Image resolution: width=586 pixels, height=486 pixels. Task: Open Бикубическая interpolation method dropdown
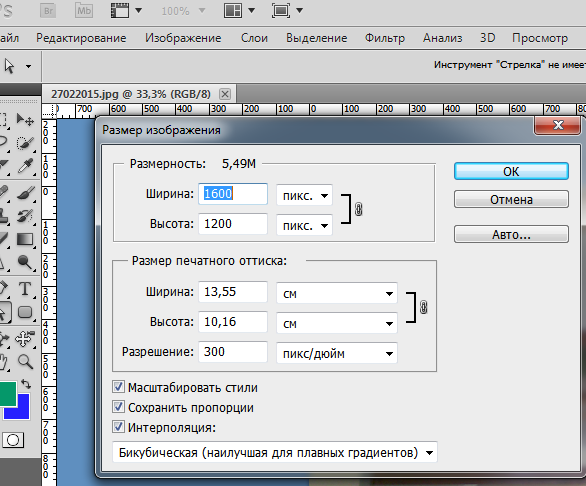pyautogui.click(x=275, y=452)
